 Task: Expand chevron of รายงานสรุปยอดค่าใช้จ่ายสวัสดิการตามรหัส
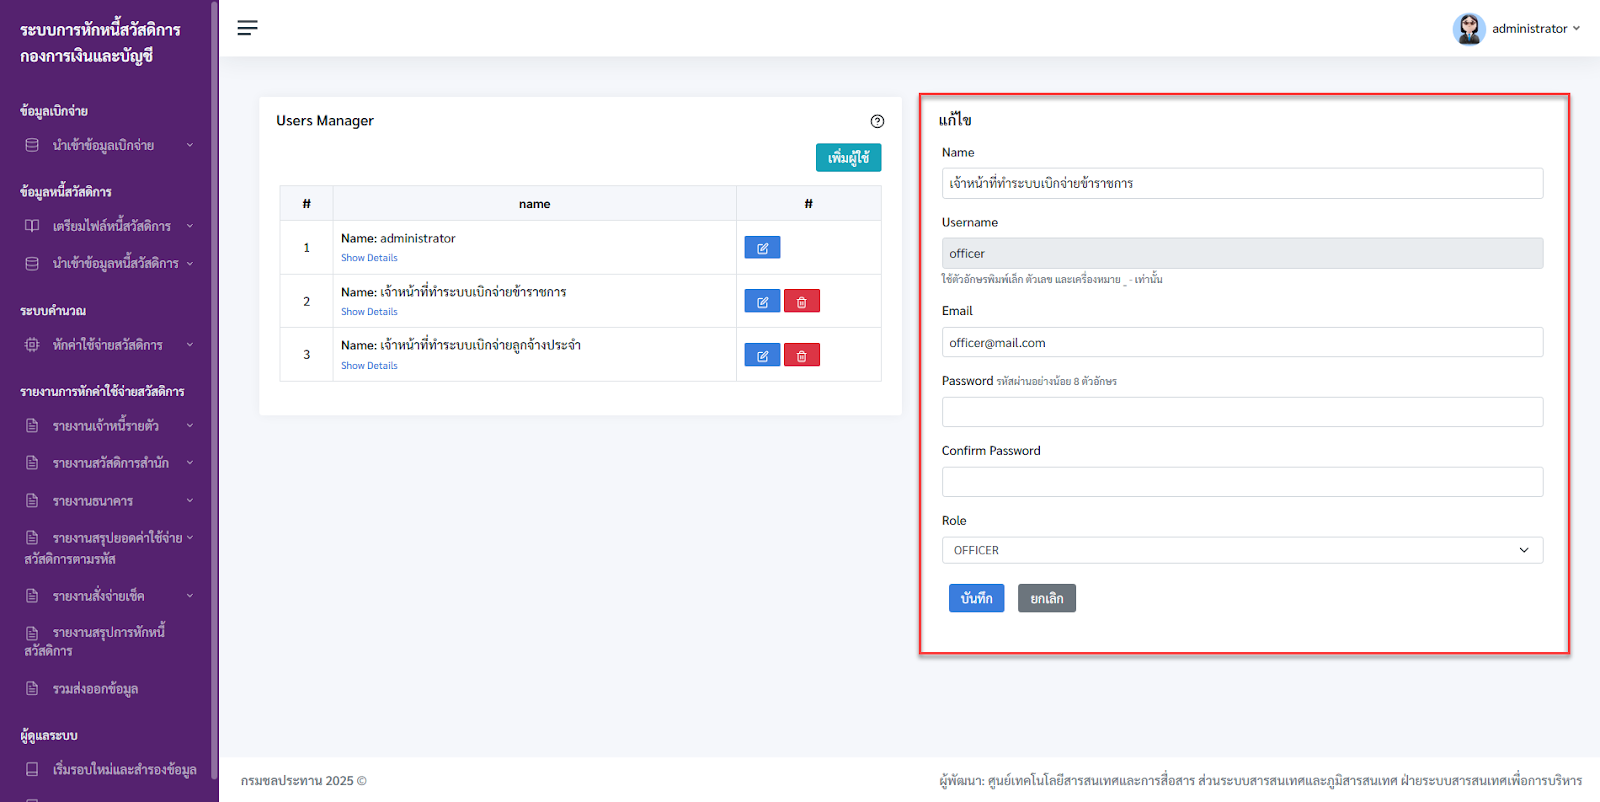pos(190,538)
